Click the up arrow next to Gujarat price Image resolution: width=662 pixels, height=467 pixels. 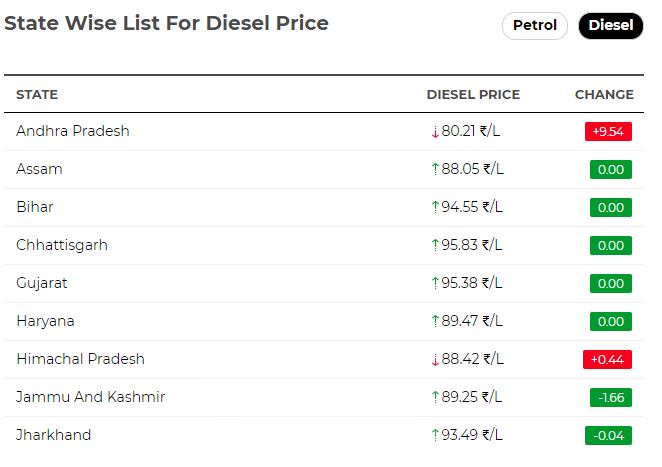click(435, 283)
